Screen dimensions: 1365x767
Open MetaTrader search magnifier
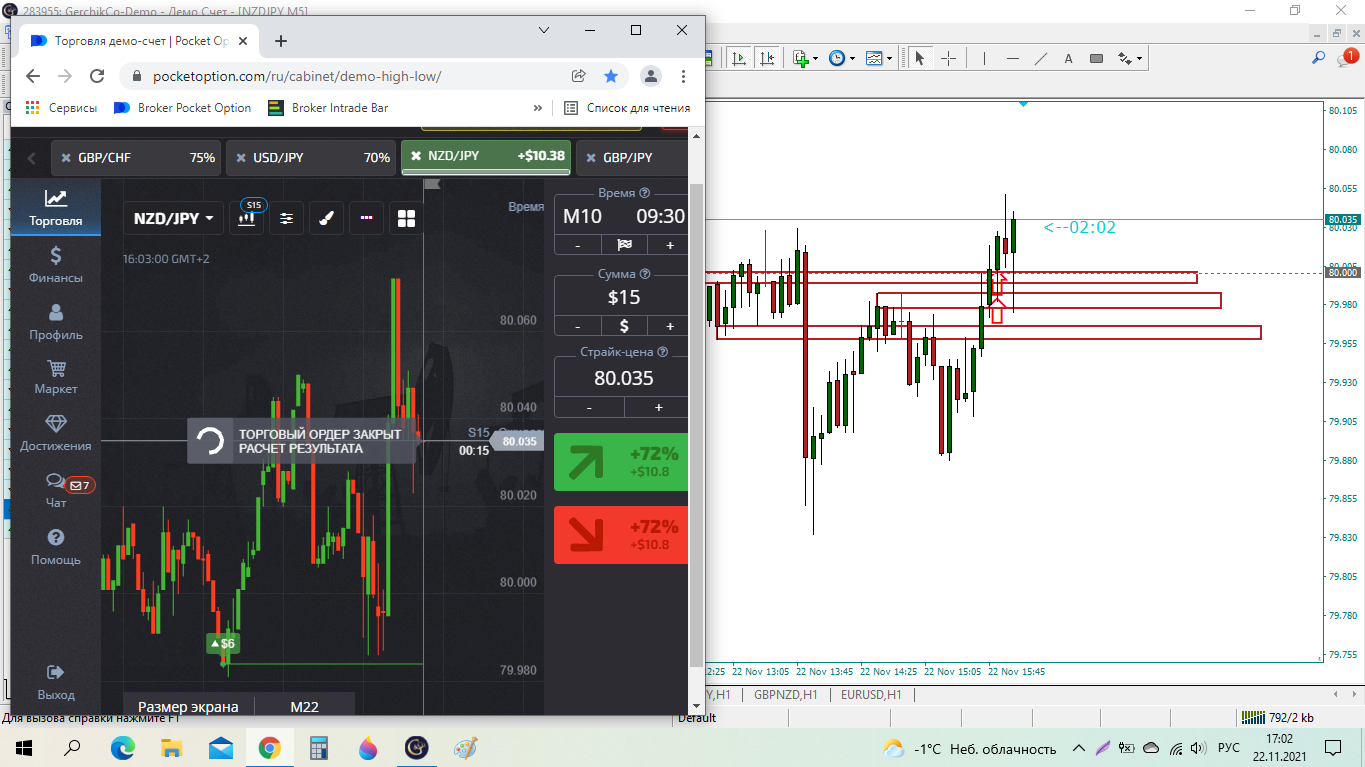pos(1319,59)
